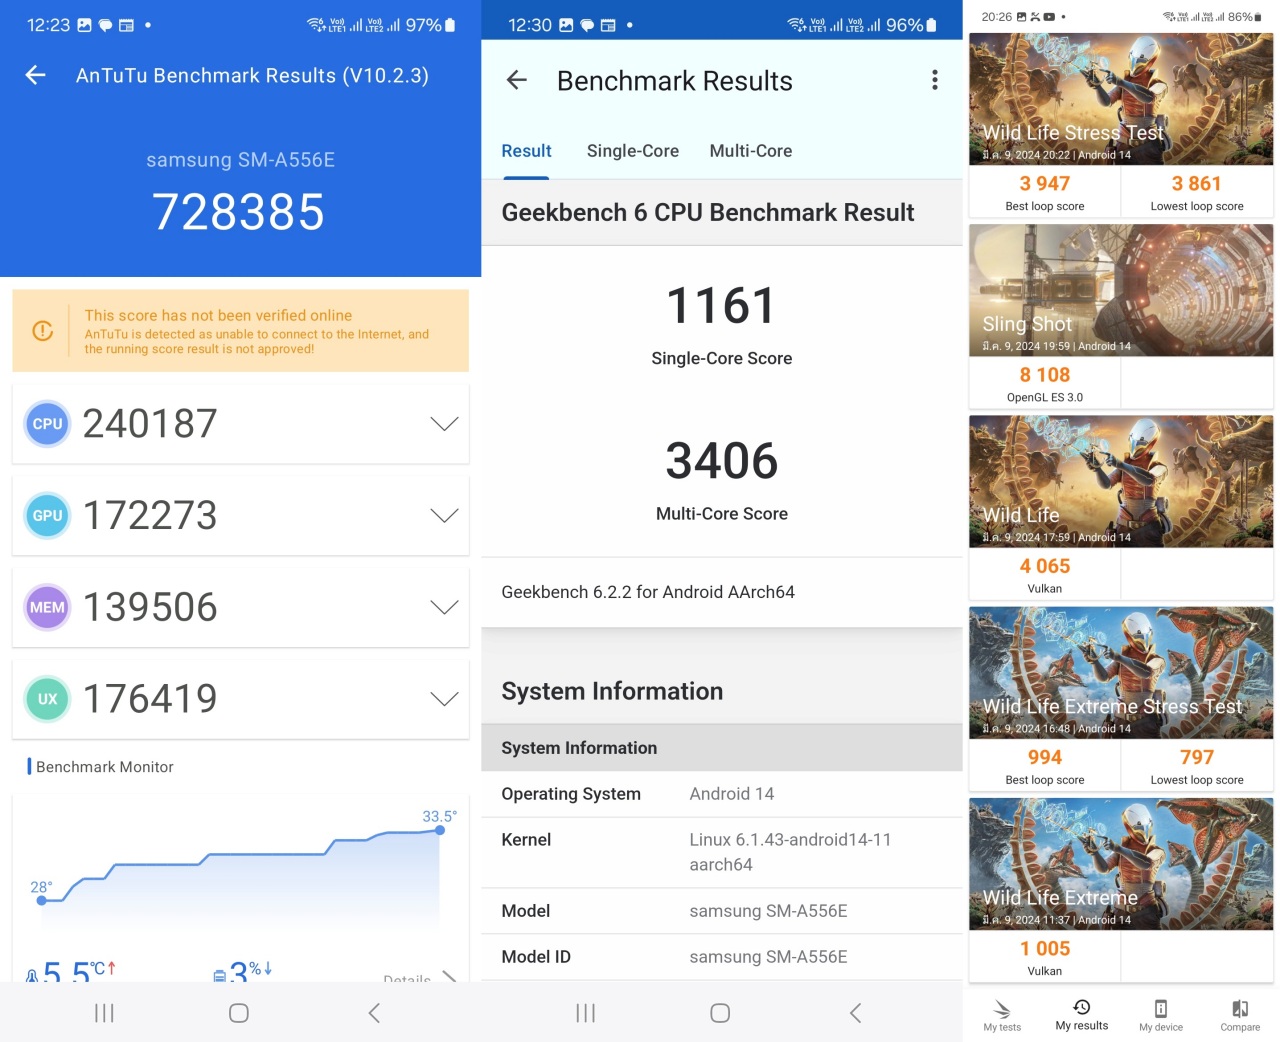Tap recent apps button on Geekbench screen
This screenshot has width=1280, height=1042.
click(585, 1013)
